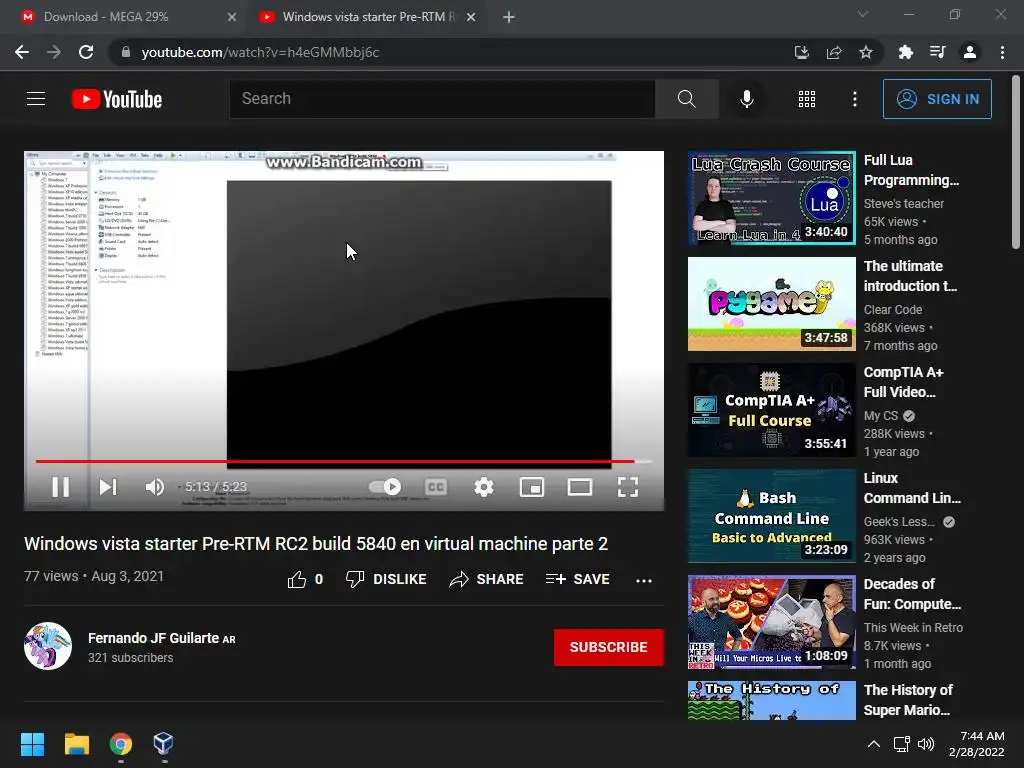This screenshot has height=768, width=1024.
Task: Toggle the autoplay switch
Action: tap(385, 487)
